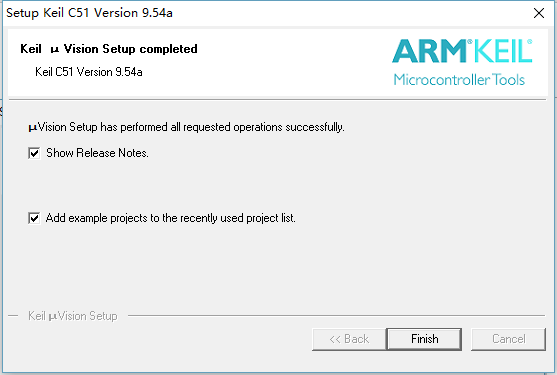Click the 'Show Release Notes.' label text
The width and height of the screenshot is (557, 375).
coord(97,153)
